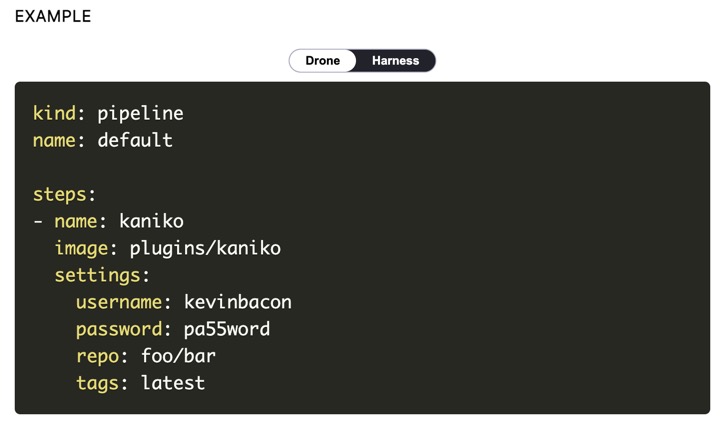
Task: Click the 'pa55word' password value
Action: point(227,329)
